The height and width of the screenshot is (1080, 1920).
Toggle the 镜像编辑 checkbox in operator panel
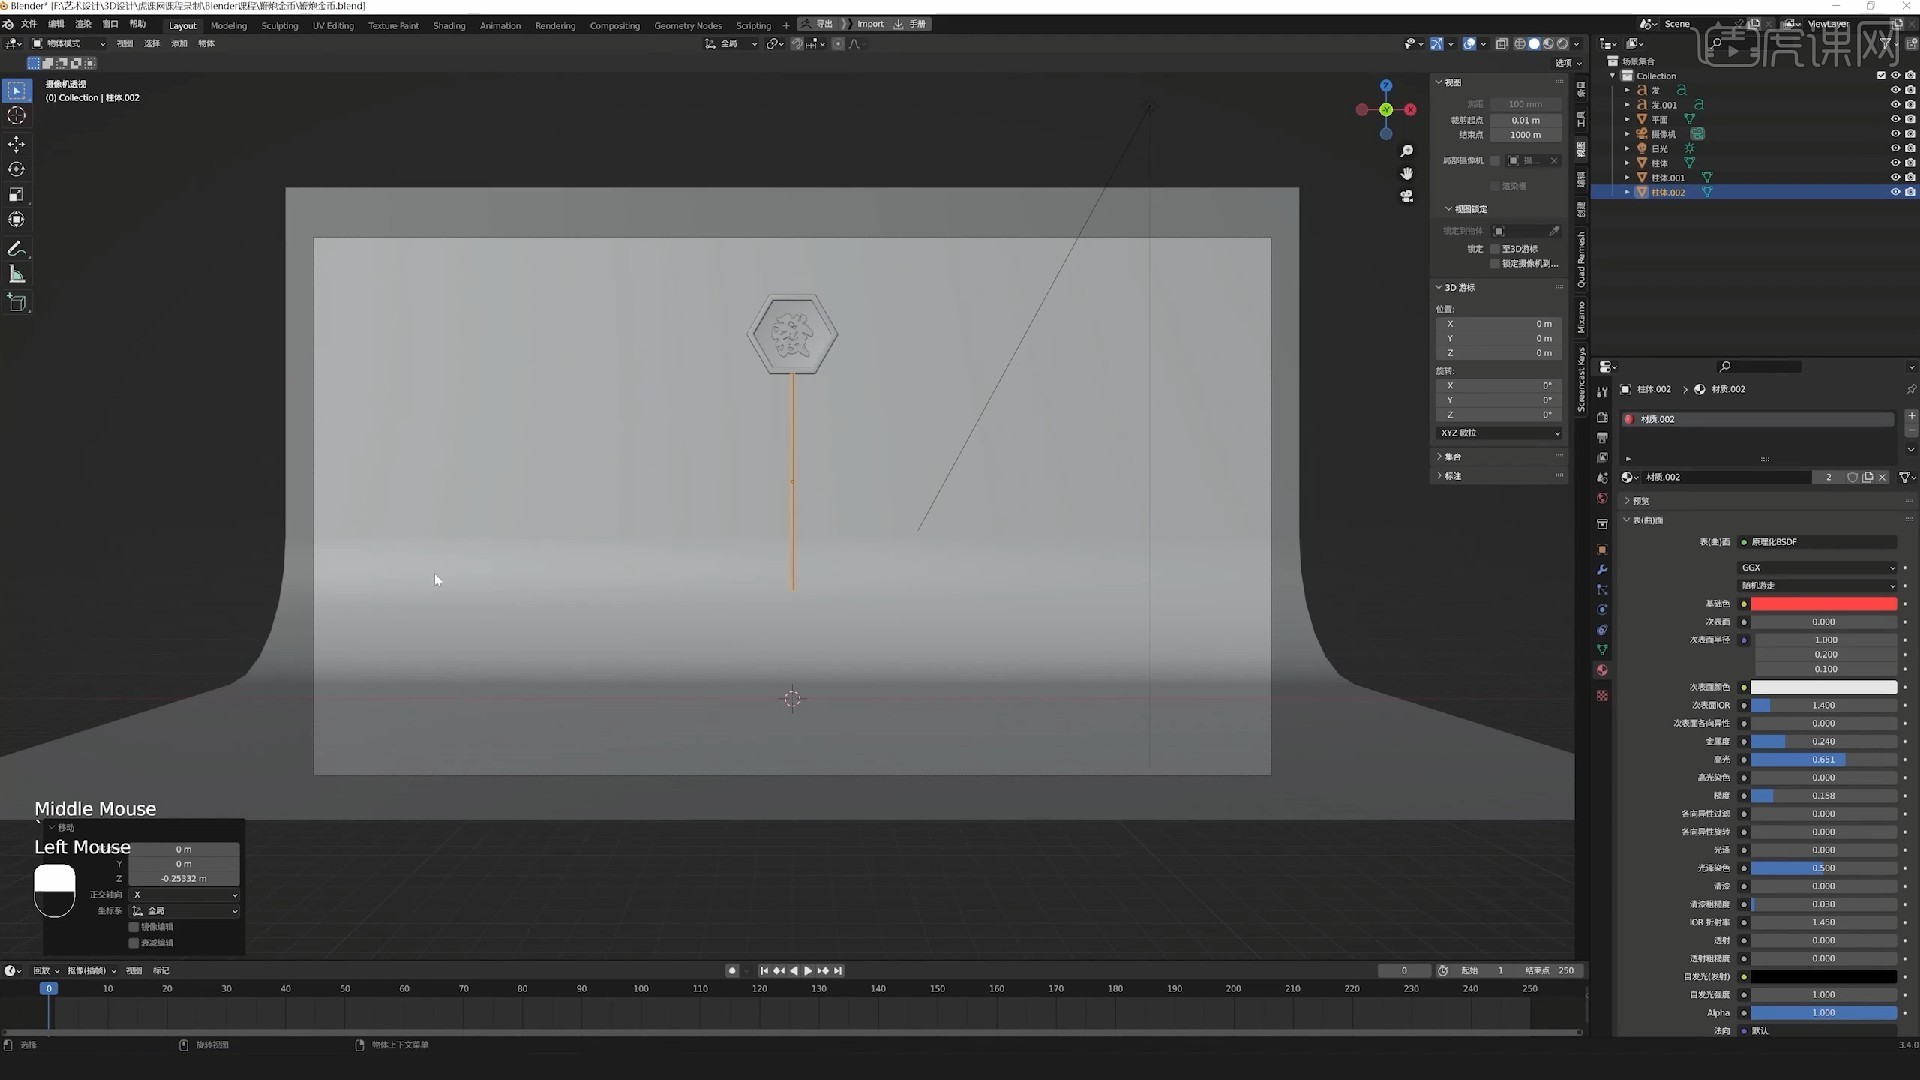pyautogui.click(x=134, y=927)
